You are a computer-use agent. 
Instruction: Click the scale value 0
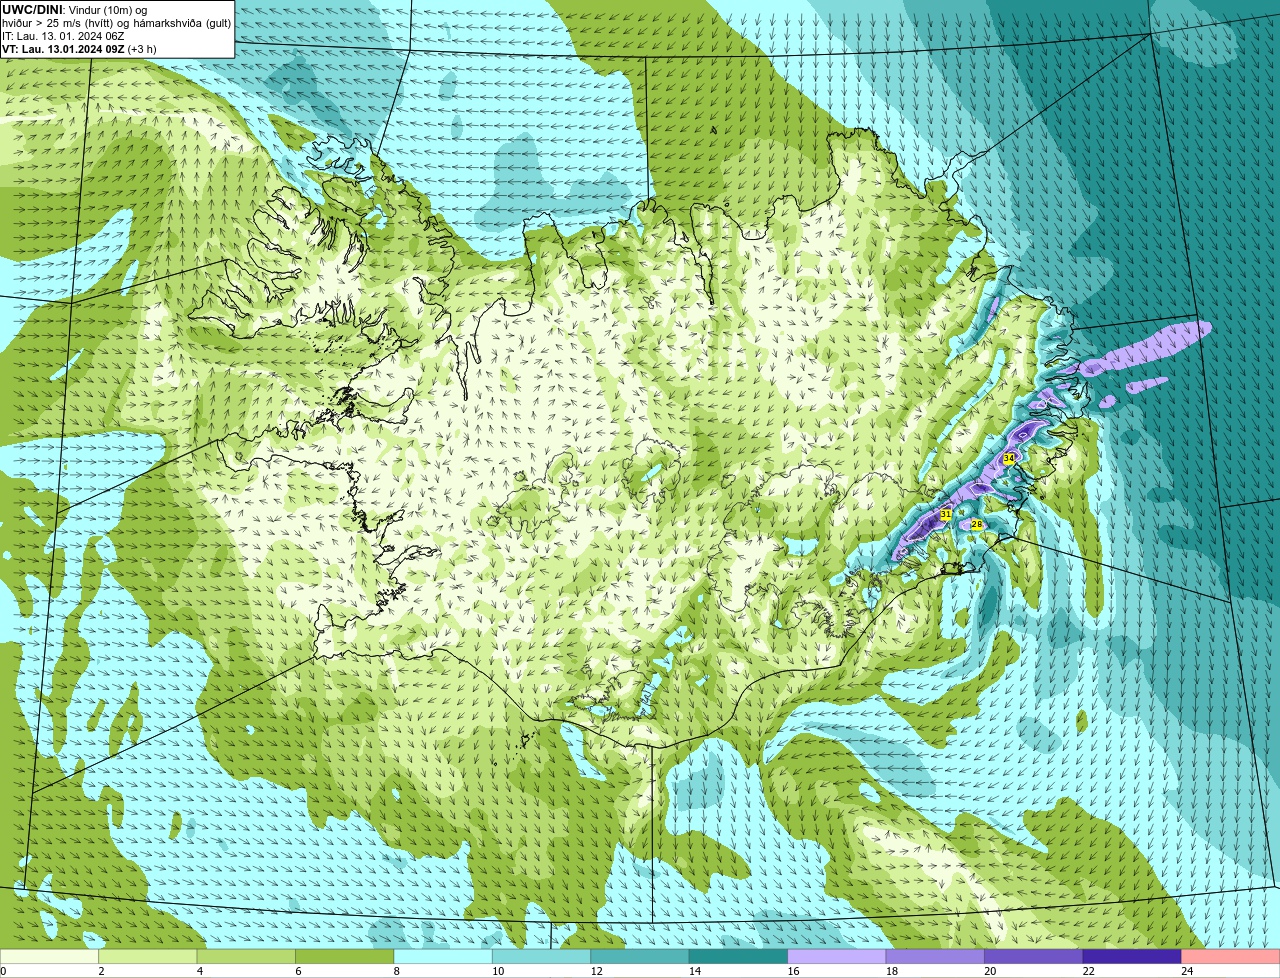(x=4, y=971)
